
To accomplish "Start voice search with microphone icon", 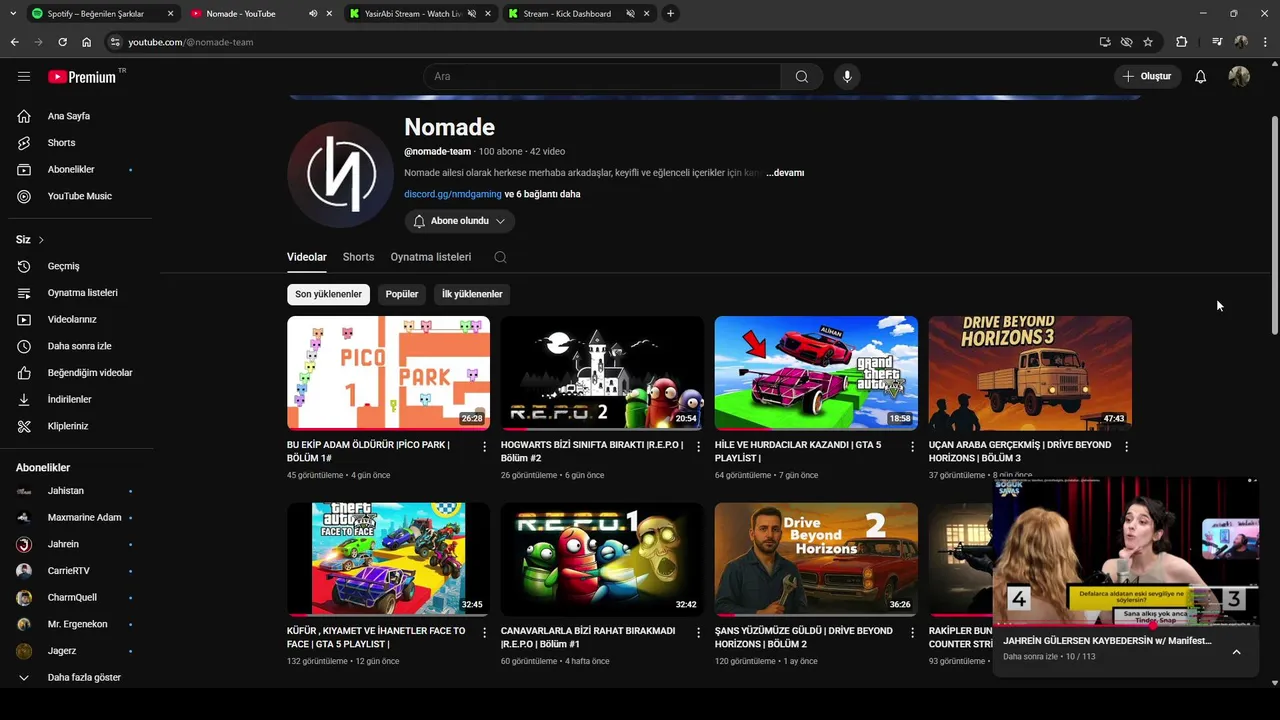I will [x=847, y=77].
